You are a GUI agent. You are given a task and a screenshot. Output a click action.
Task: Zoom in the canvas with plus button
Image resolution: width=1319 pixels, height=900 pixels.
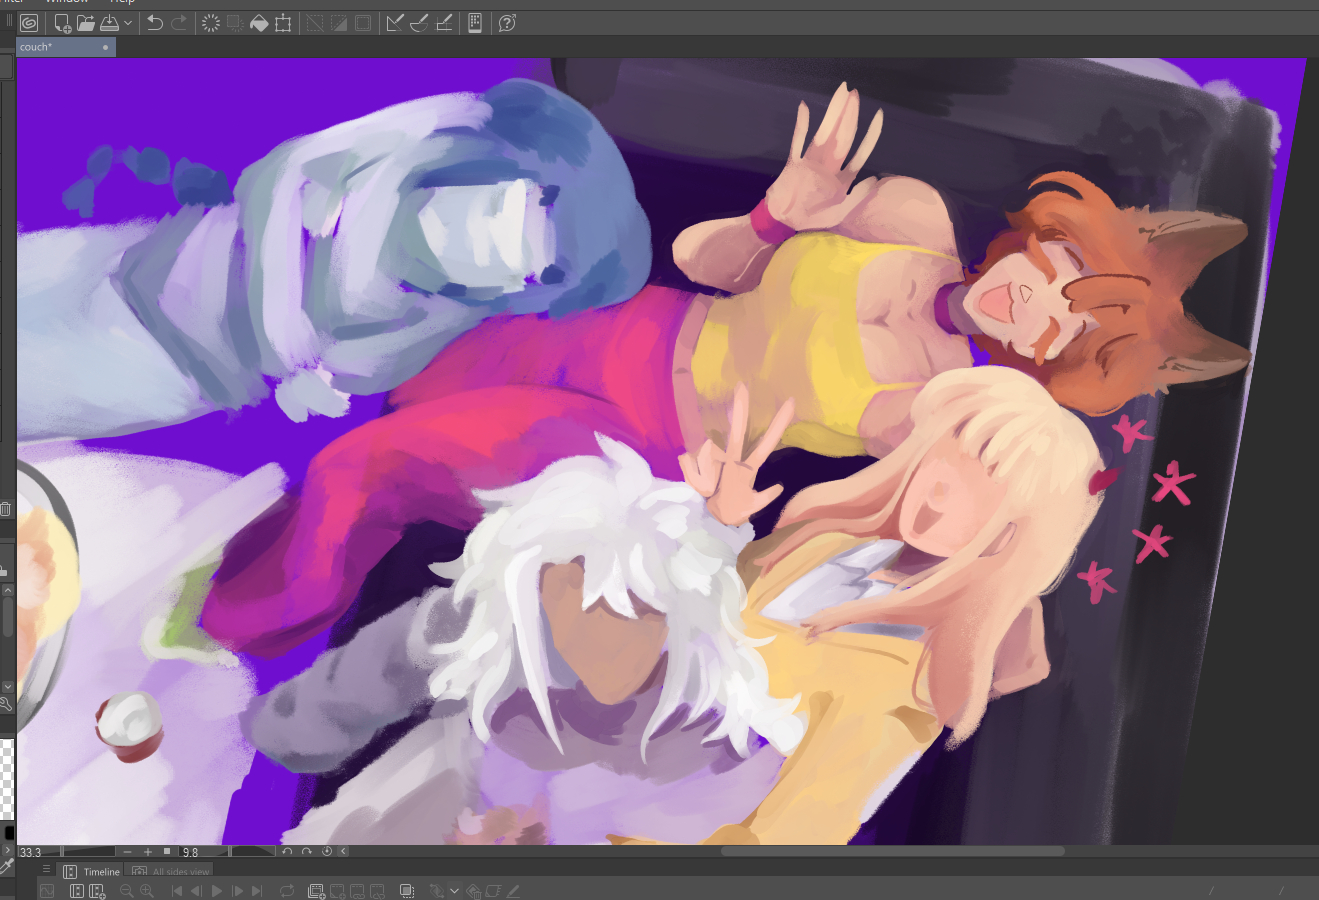pyautogui.click(x=148, y=852)
